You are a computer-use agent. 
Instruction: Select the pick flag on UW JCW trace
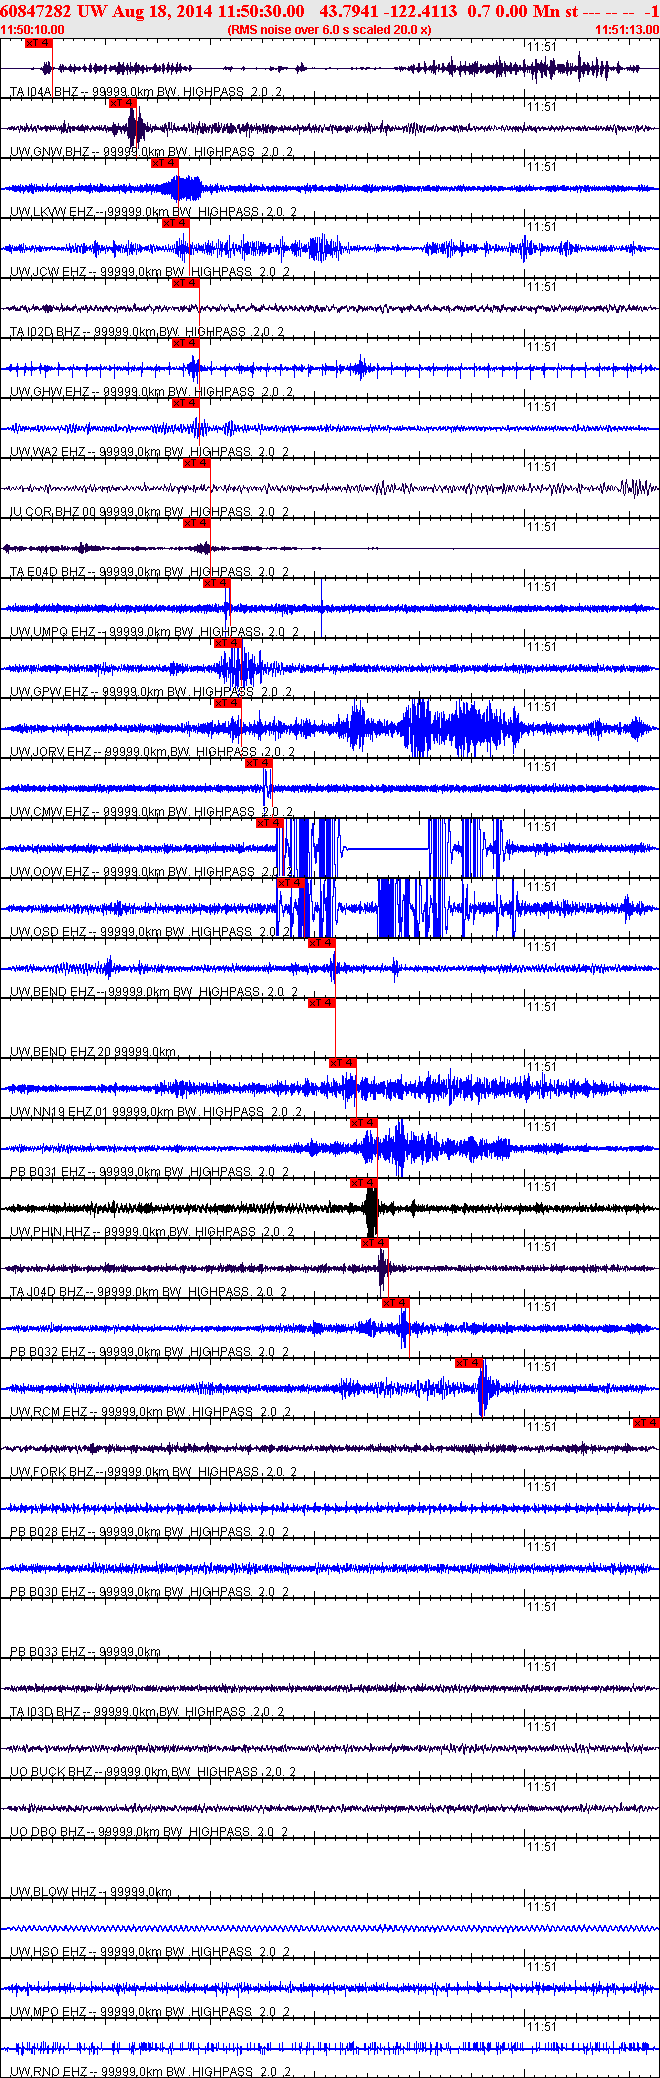tap(176, 223)
